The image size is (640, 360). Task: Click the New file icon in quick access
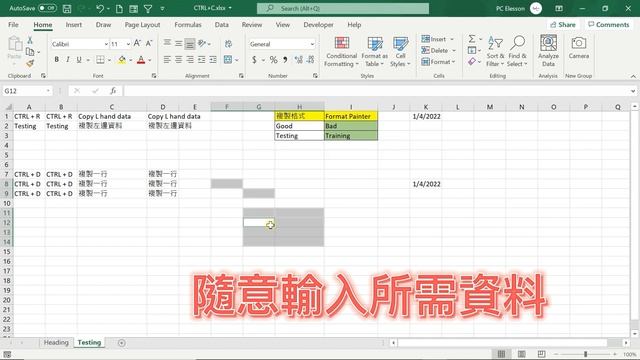pos(119,8)
